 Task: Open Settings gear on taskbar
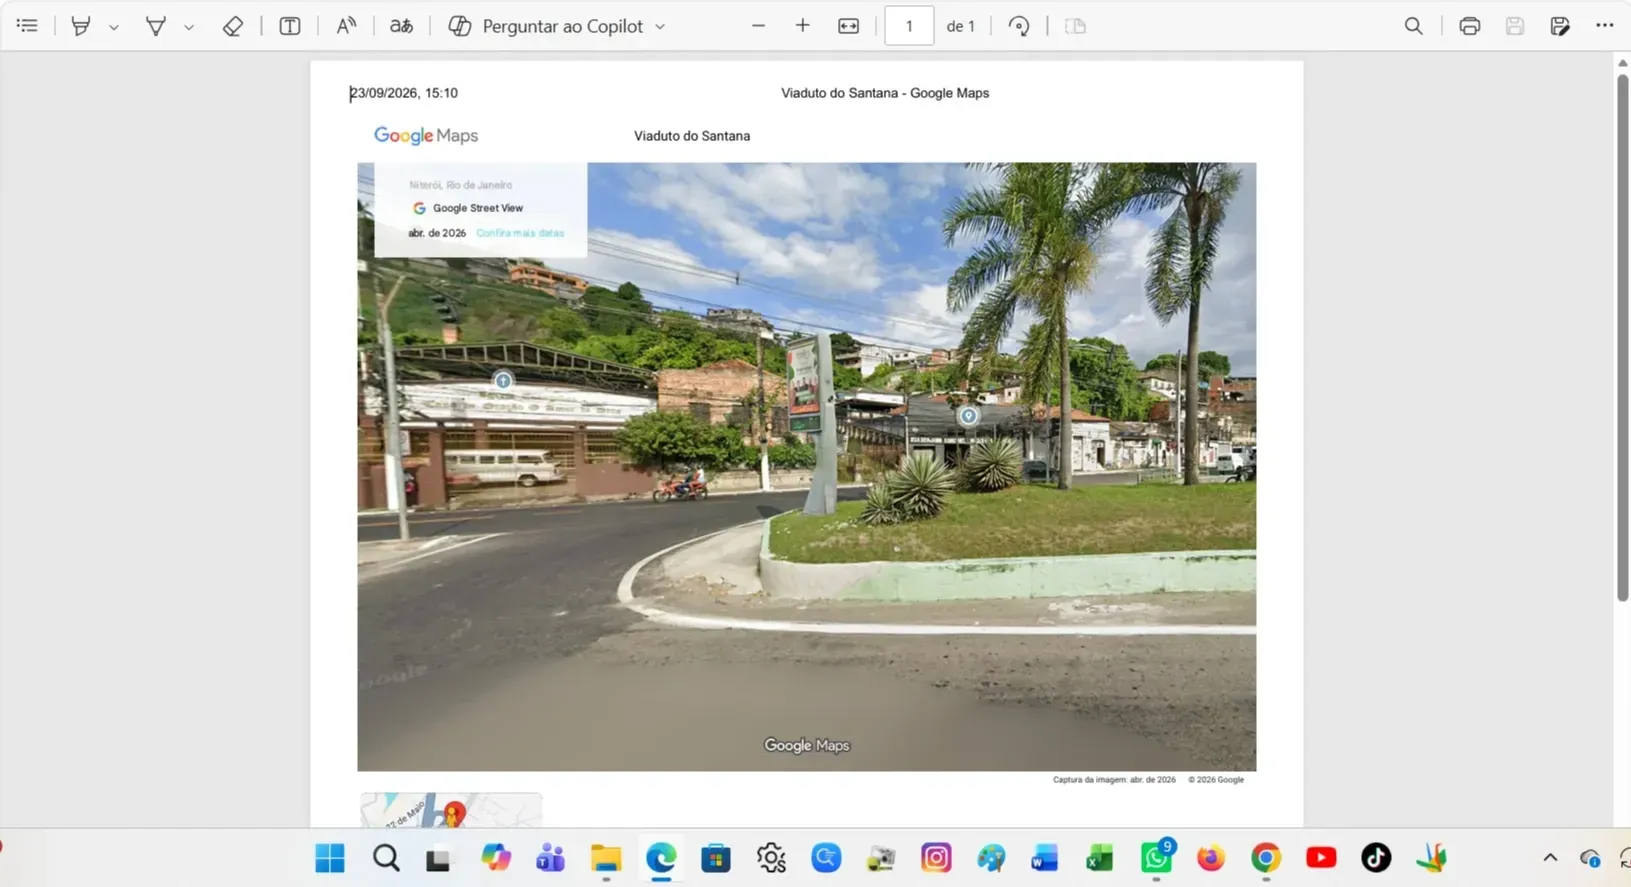771,858
